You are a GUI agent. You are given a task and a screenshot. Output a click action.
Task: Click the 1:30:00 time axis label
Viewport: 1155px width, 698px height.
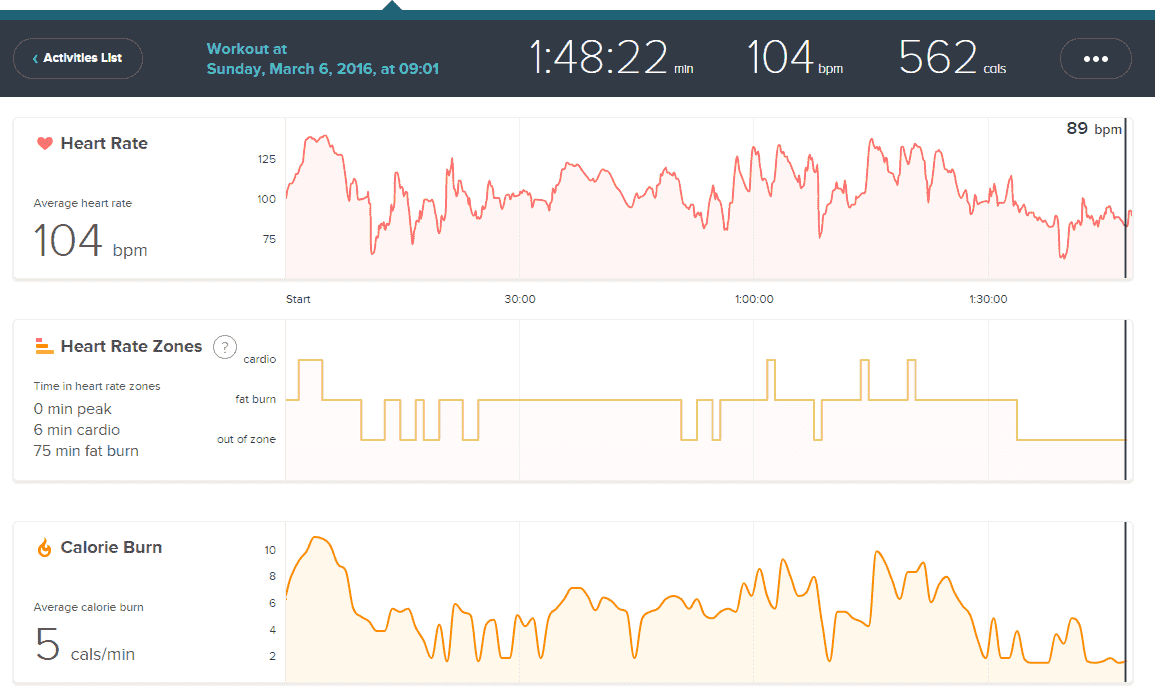(x=988, y=299)
